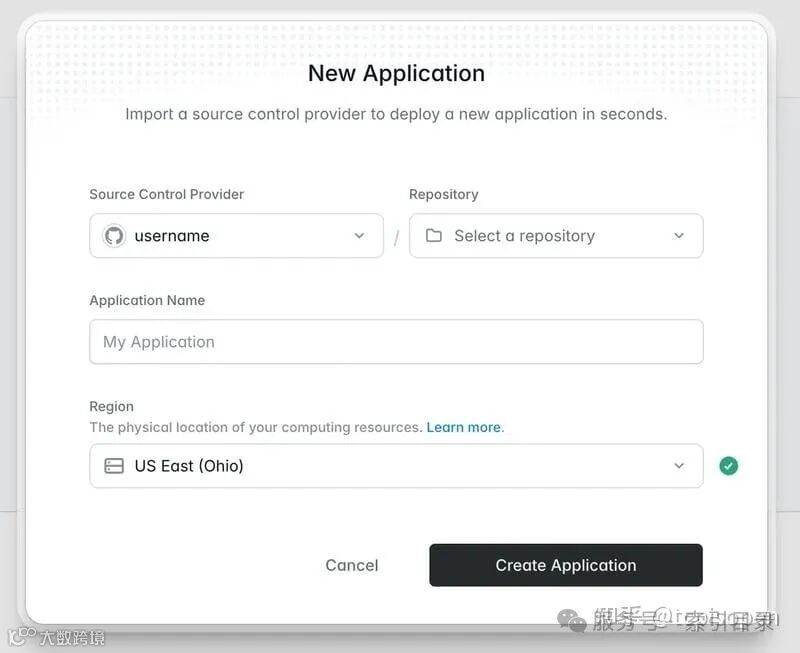Click the New Application heading
The image size is (800, 653).
click(396, 73)
